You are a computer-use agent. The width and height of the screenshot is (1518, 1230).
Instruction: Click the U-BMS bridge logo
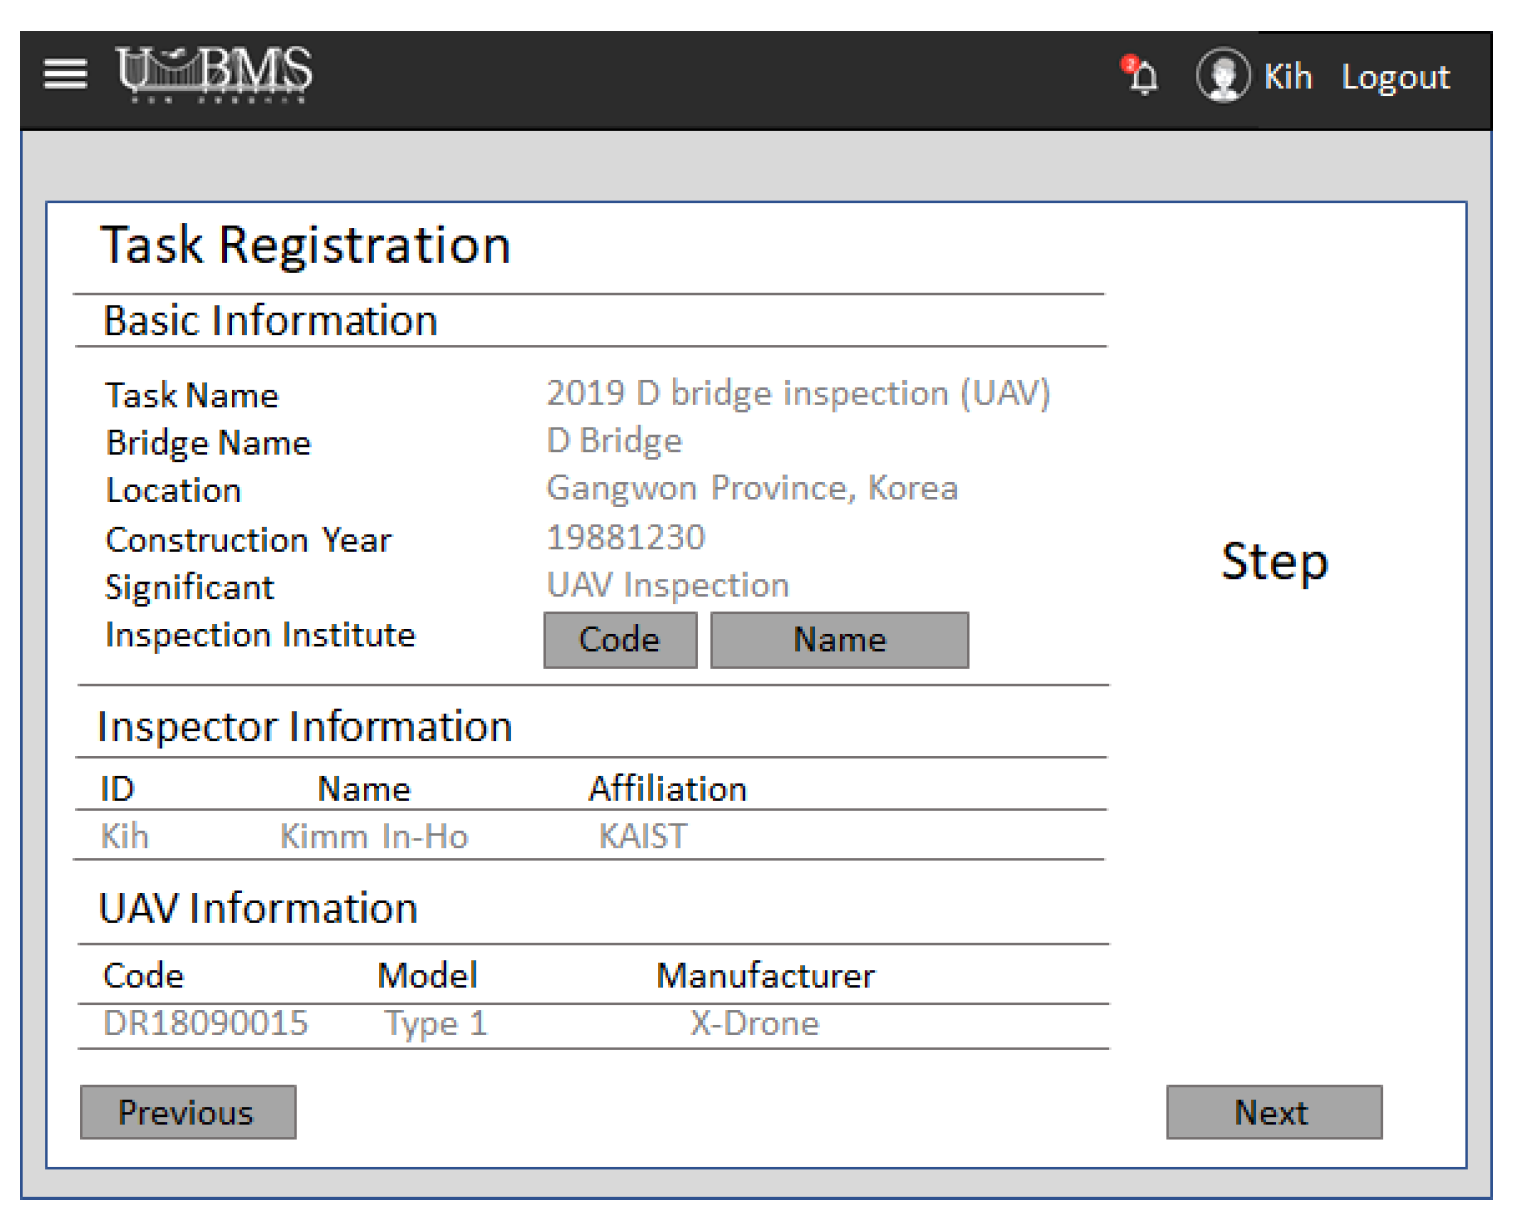click(x=214, y=73)
